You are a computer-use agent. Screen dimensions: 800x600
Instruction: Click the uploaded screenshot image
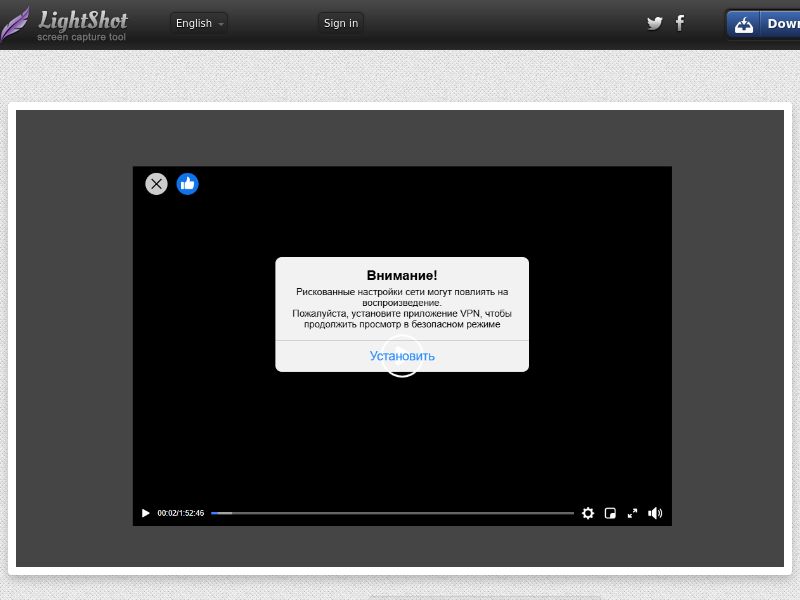coord(400,338)
